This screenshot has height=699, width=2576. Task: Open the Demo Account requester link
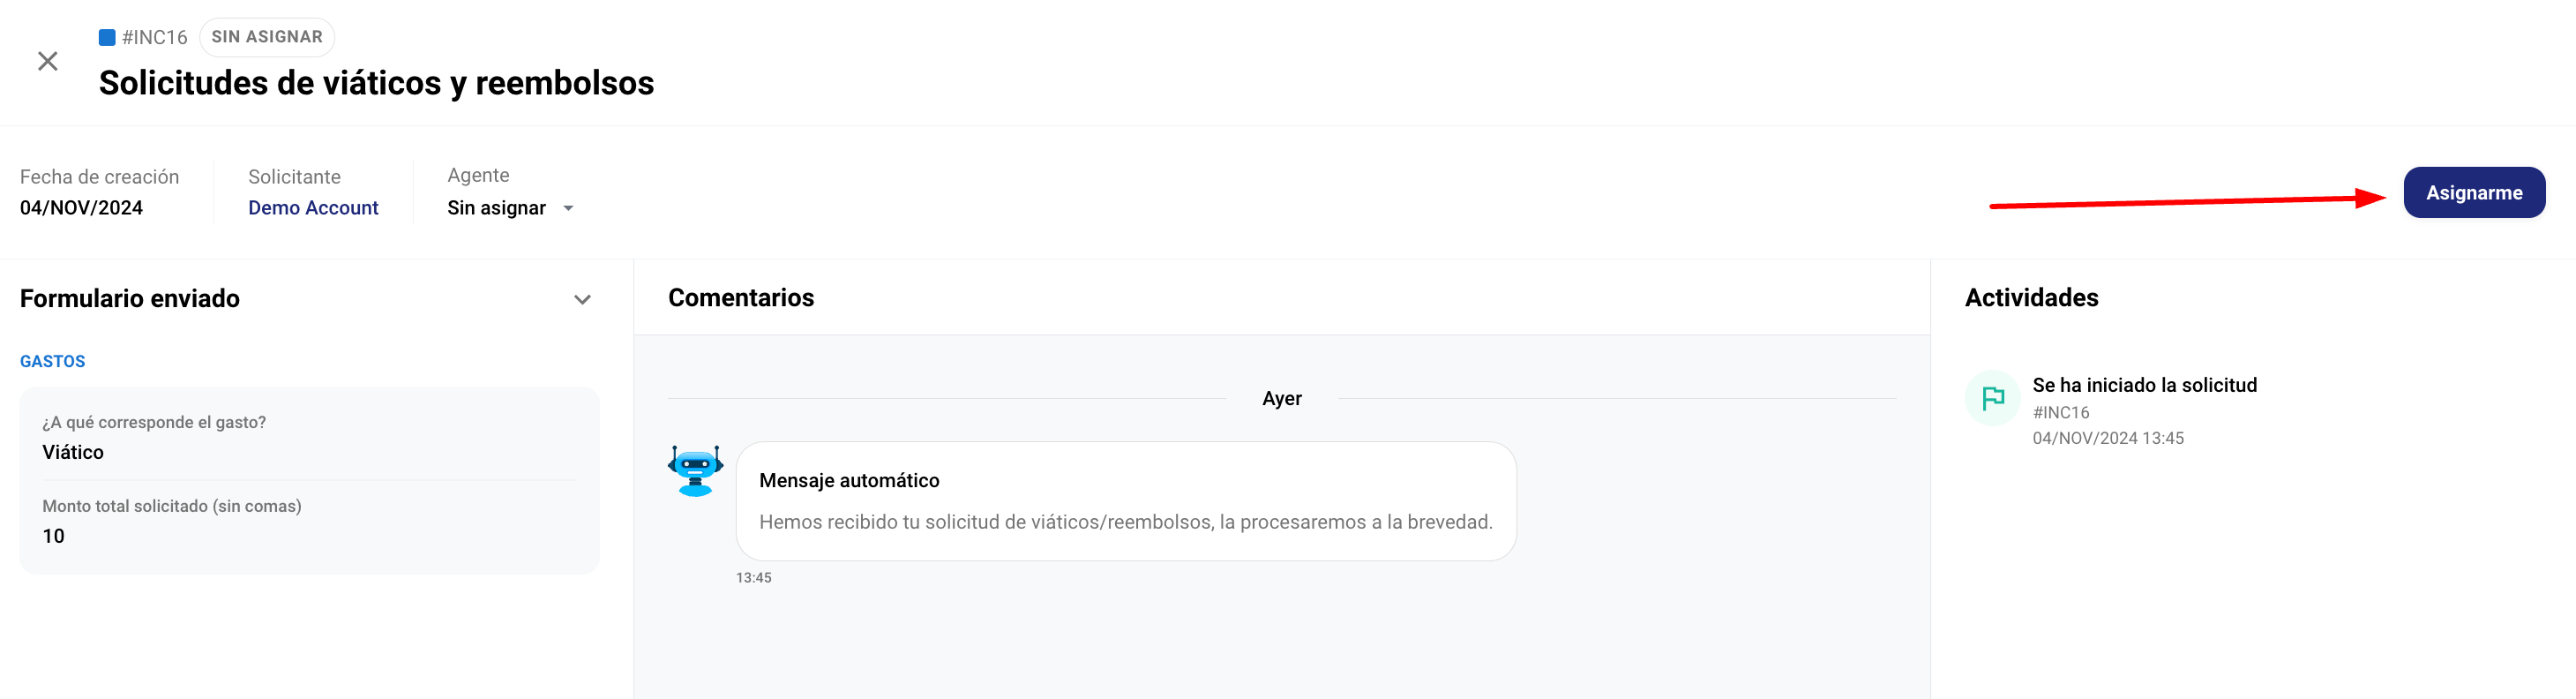[313, 208]
